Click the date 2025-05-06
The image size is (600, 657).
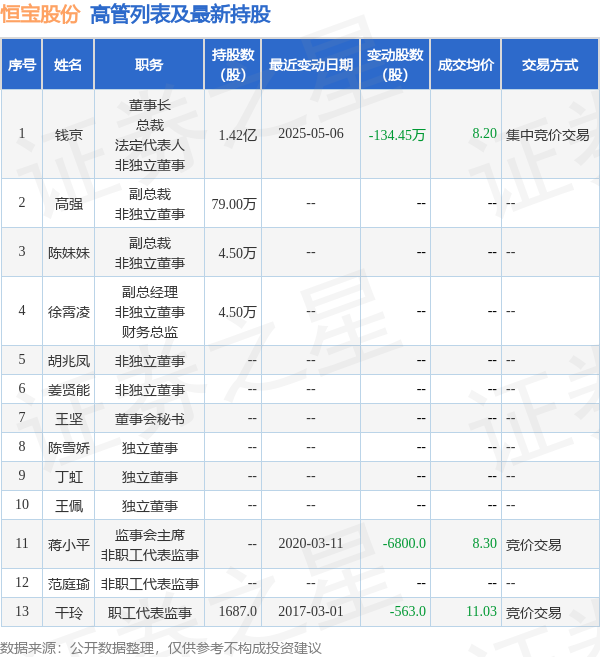tap(311, 134)
